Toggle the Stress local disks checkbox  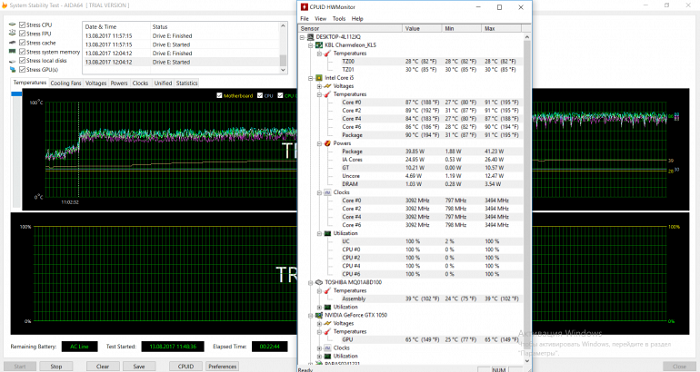(x=22, y=60)
